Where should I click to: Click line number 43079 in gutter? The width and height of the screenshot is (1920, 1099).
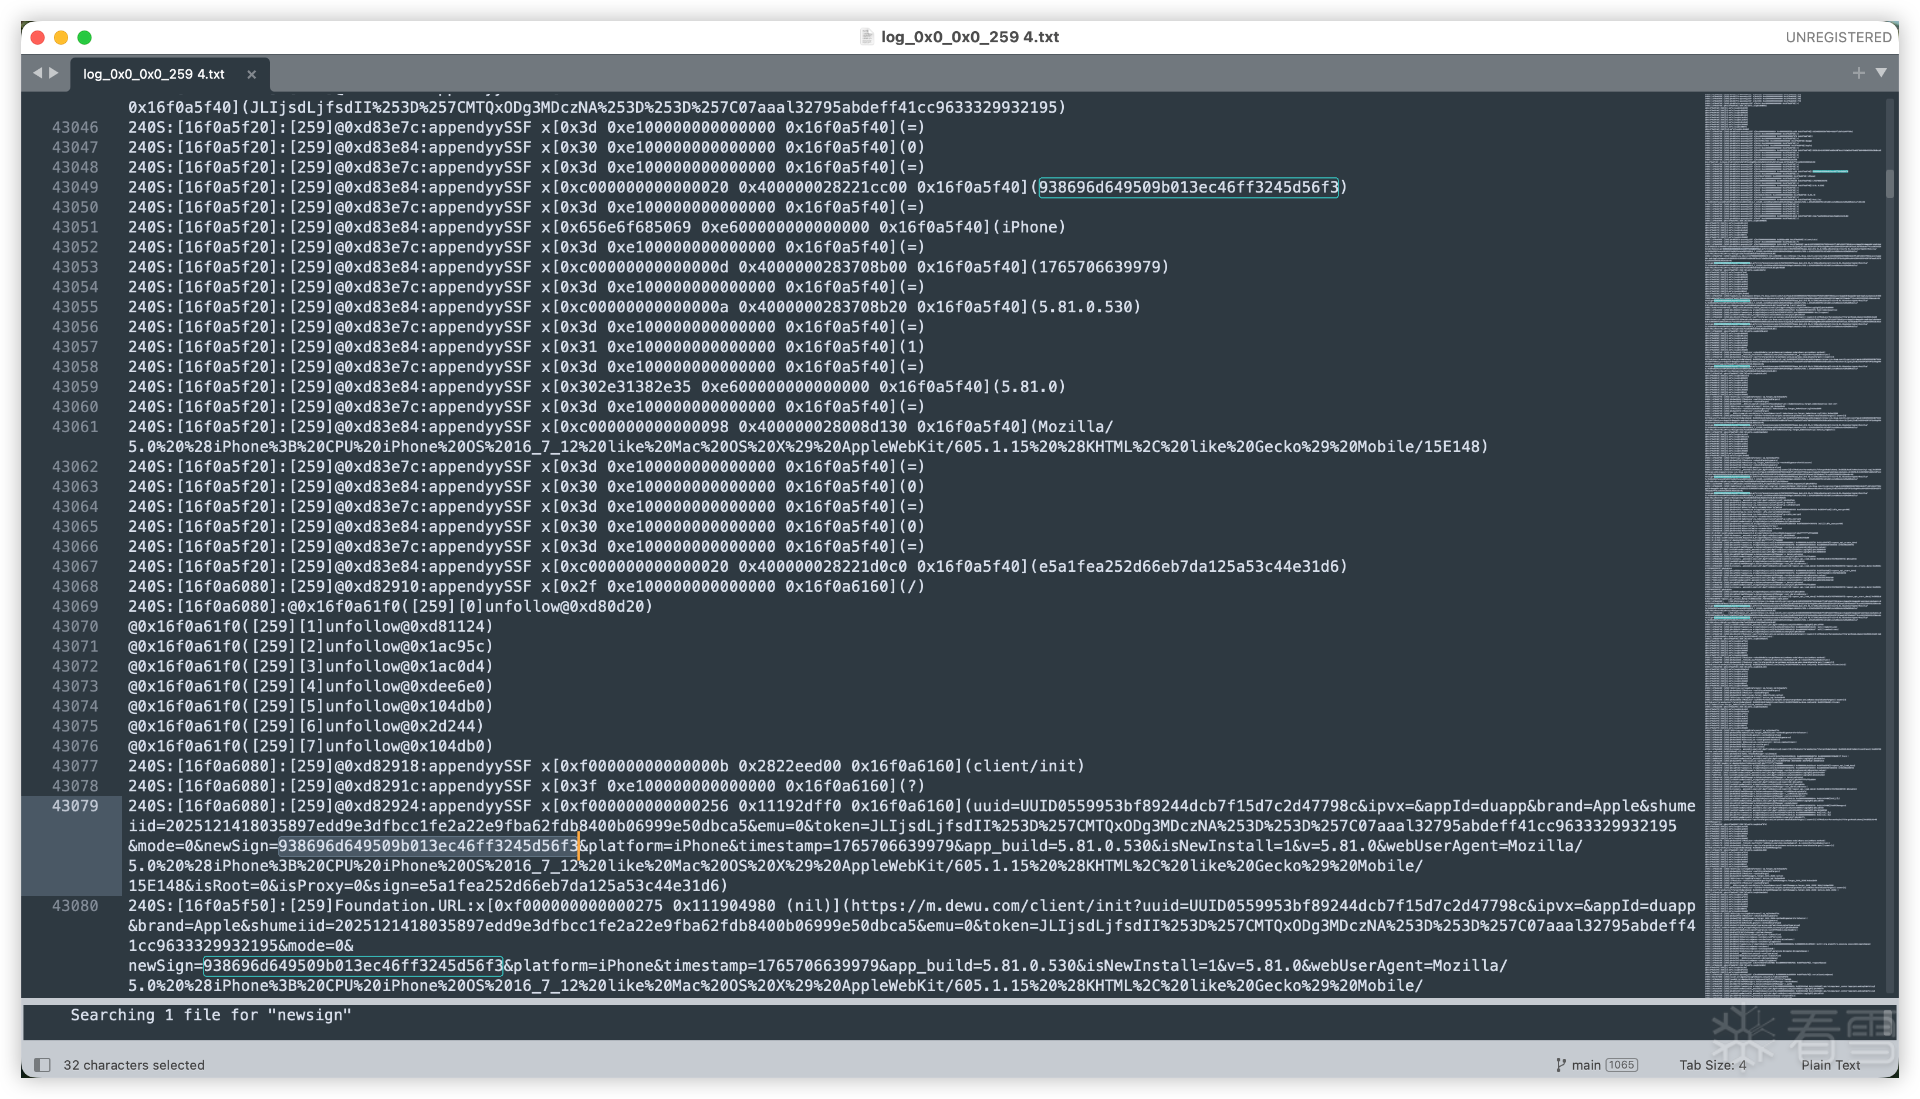(x=75, y=806)
